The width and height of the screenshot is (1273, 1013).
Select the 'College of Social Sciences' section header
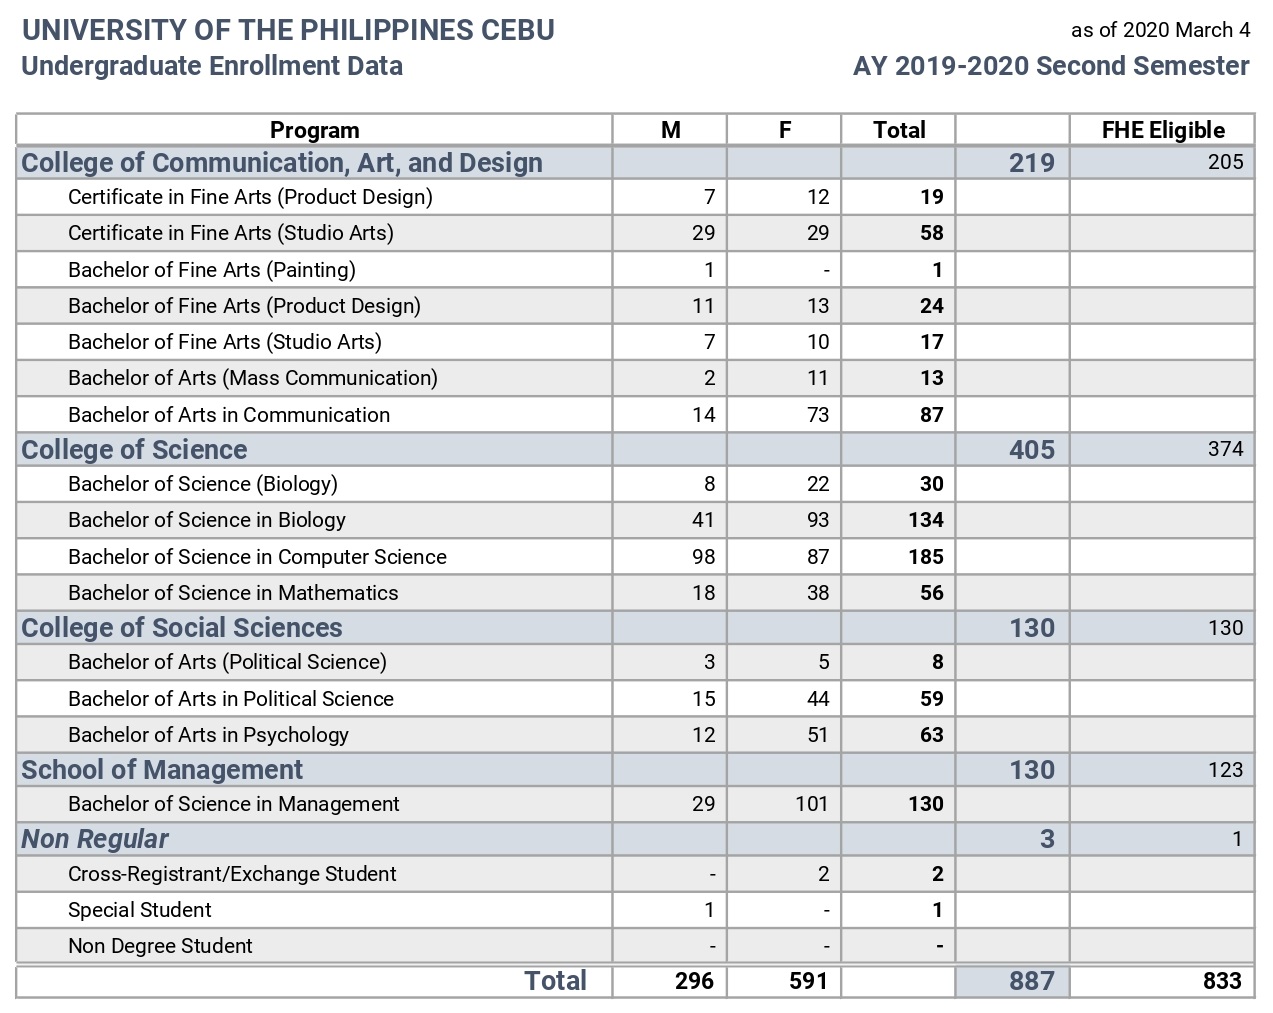tap(182, 628)
